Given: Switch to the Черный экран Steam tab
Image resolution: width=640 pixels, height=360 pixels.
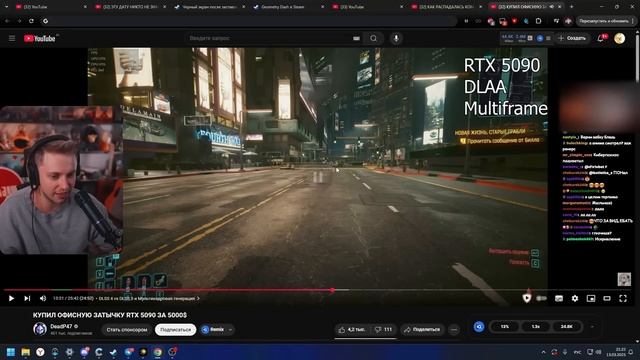Looking at the screenshot, I should coord(208,7).
